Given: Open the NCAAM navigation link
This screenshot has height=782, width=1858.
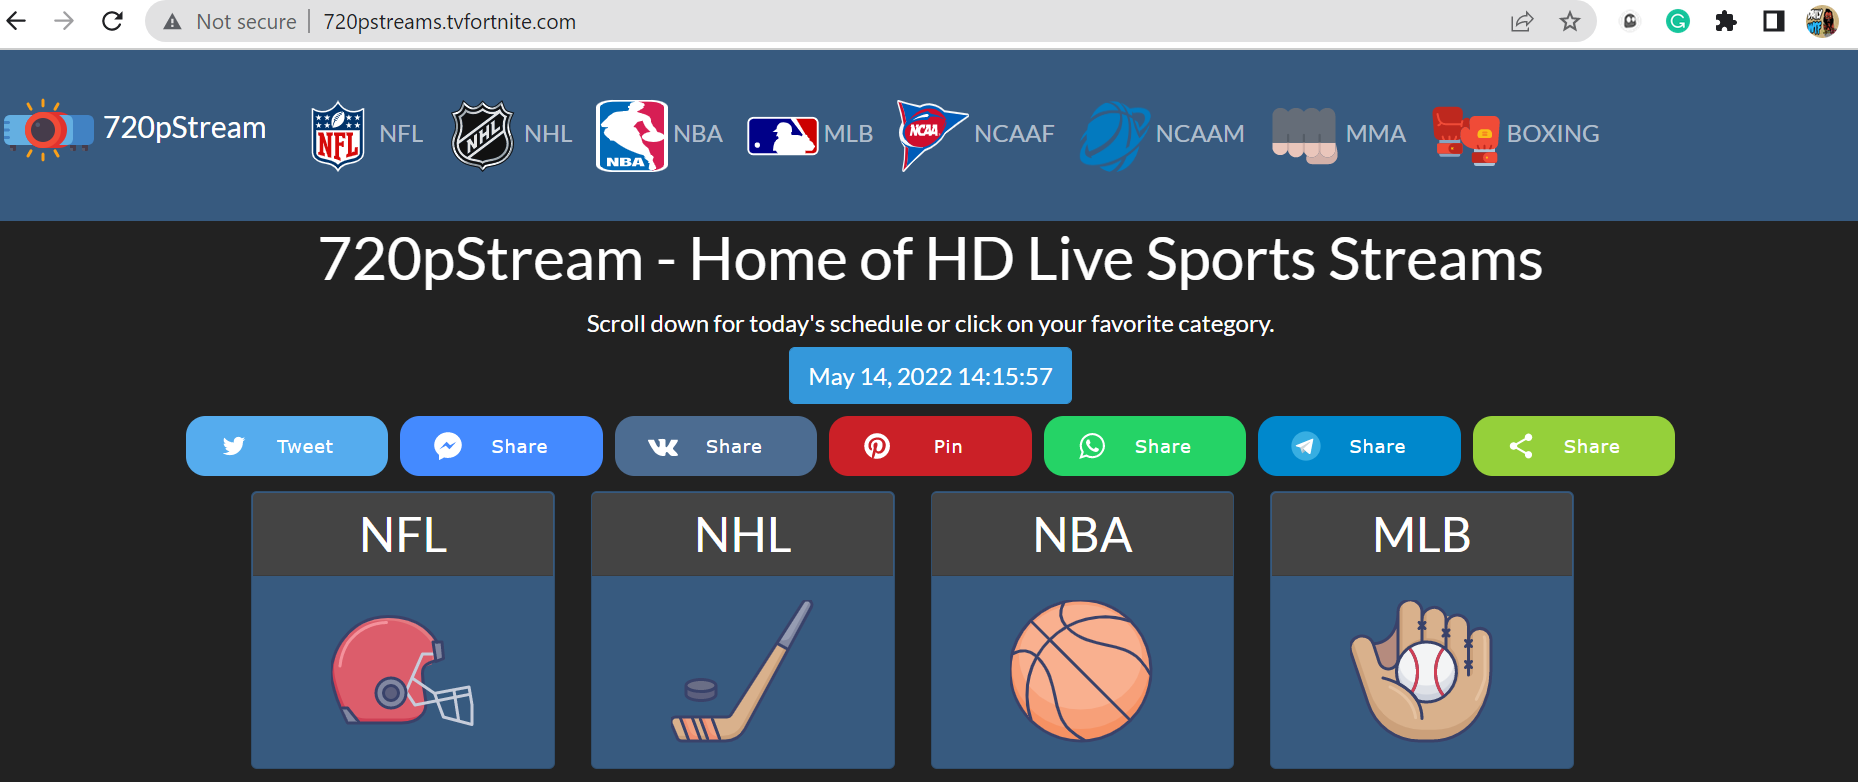Looking at the screenshot, I should 1200,134.
